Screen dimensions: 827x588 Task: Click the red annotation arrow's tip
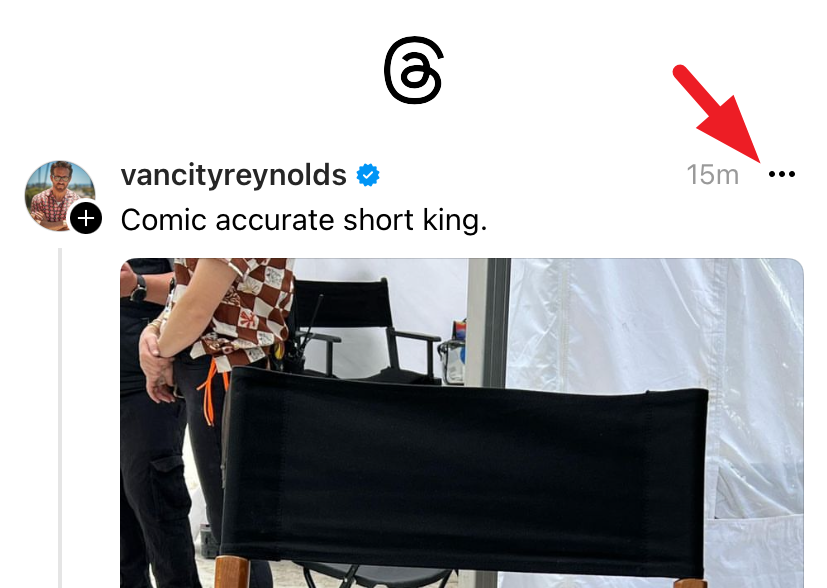click(x=758, y=160)
